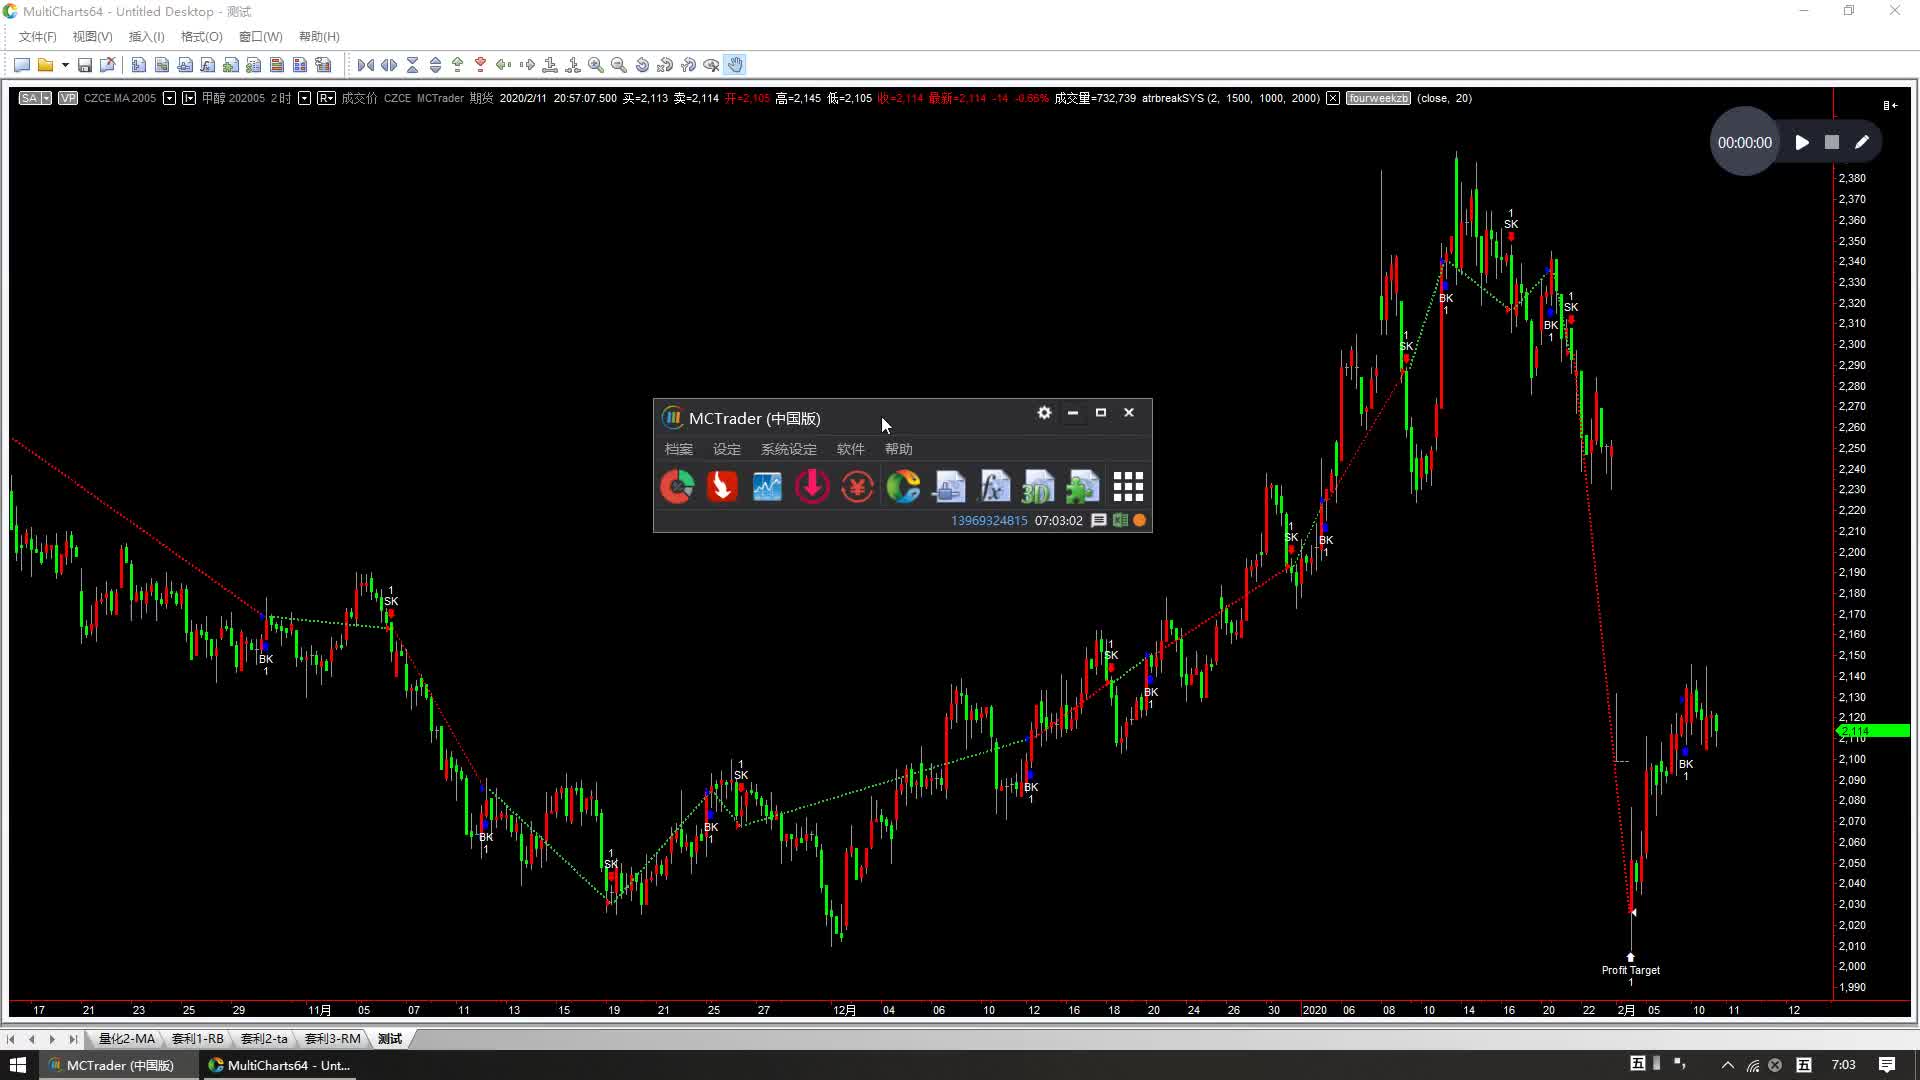Screen dimensions: 1920x1080
Task: Click the close workspace icon with red X
Action: (108, 65)
